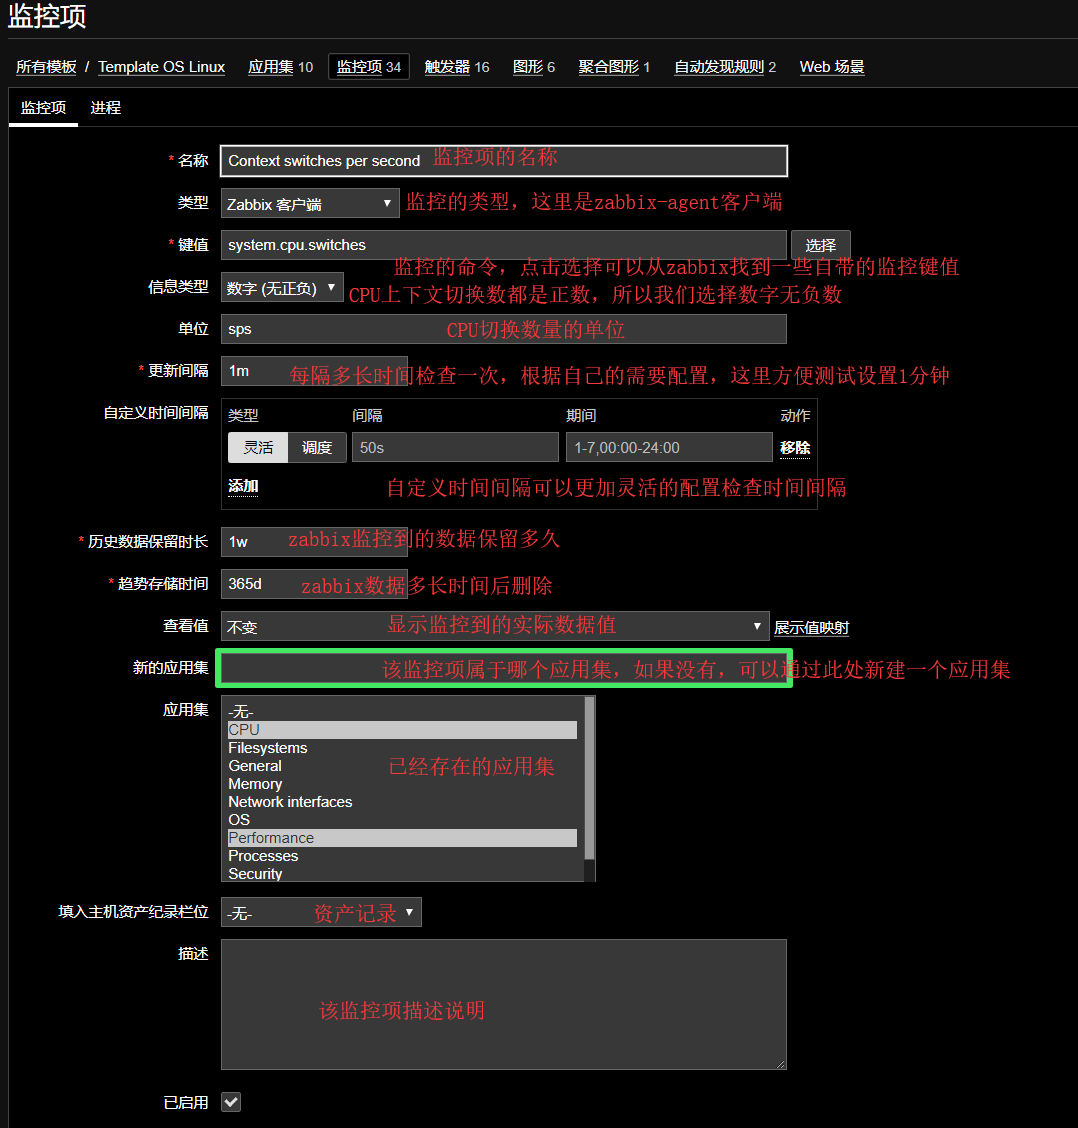Click the 移除 link in custom intervals
Screen dimensions: 1078x1128
click(795, 447)
